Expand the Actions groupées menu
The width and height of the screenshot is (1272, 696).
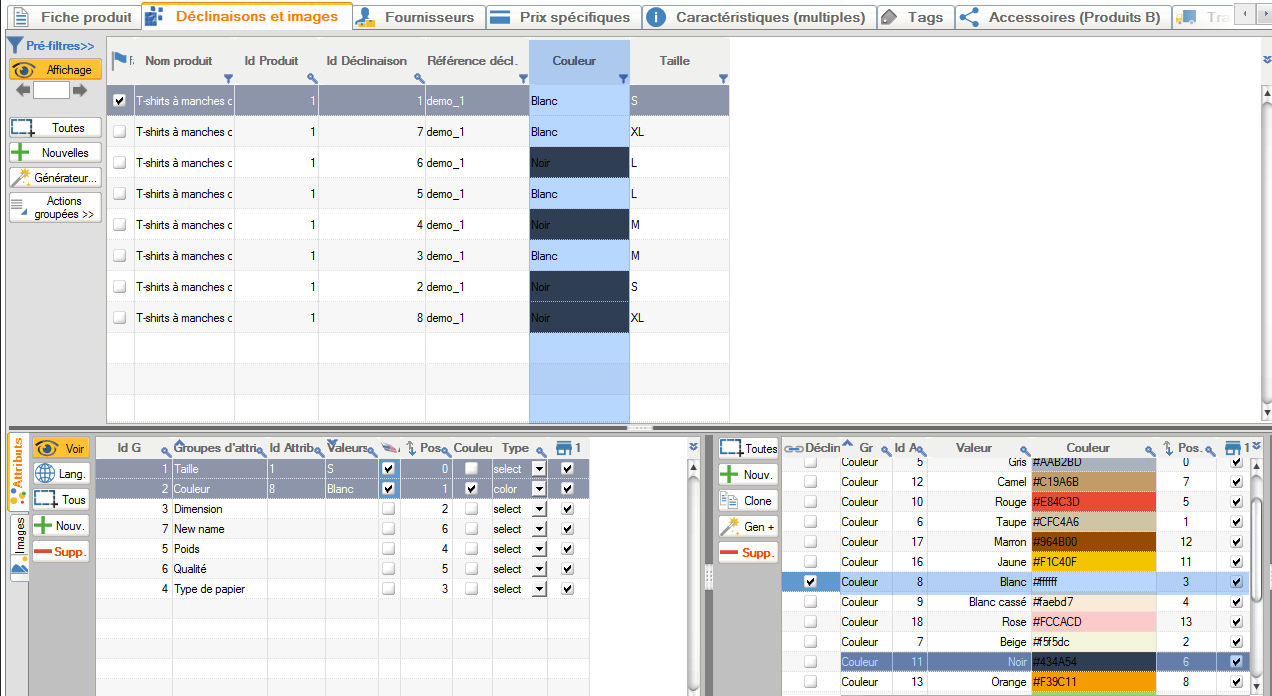click(x=55, y=208)
